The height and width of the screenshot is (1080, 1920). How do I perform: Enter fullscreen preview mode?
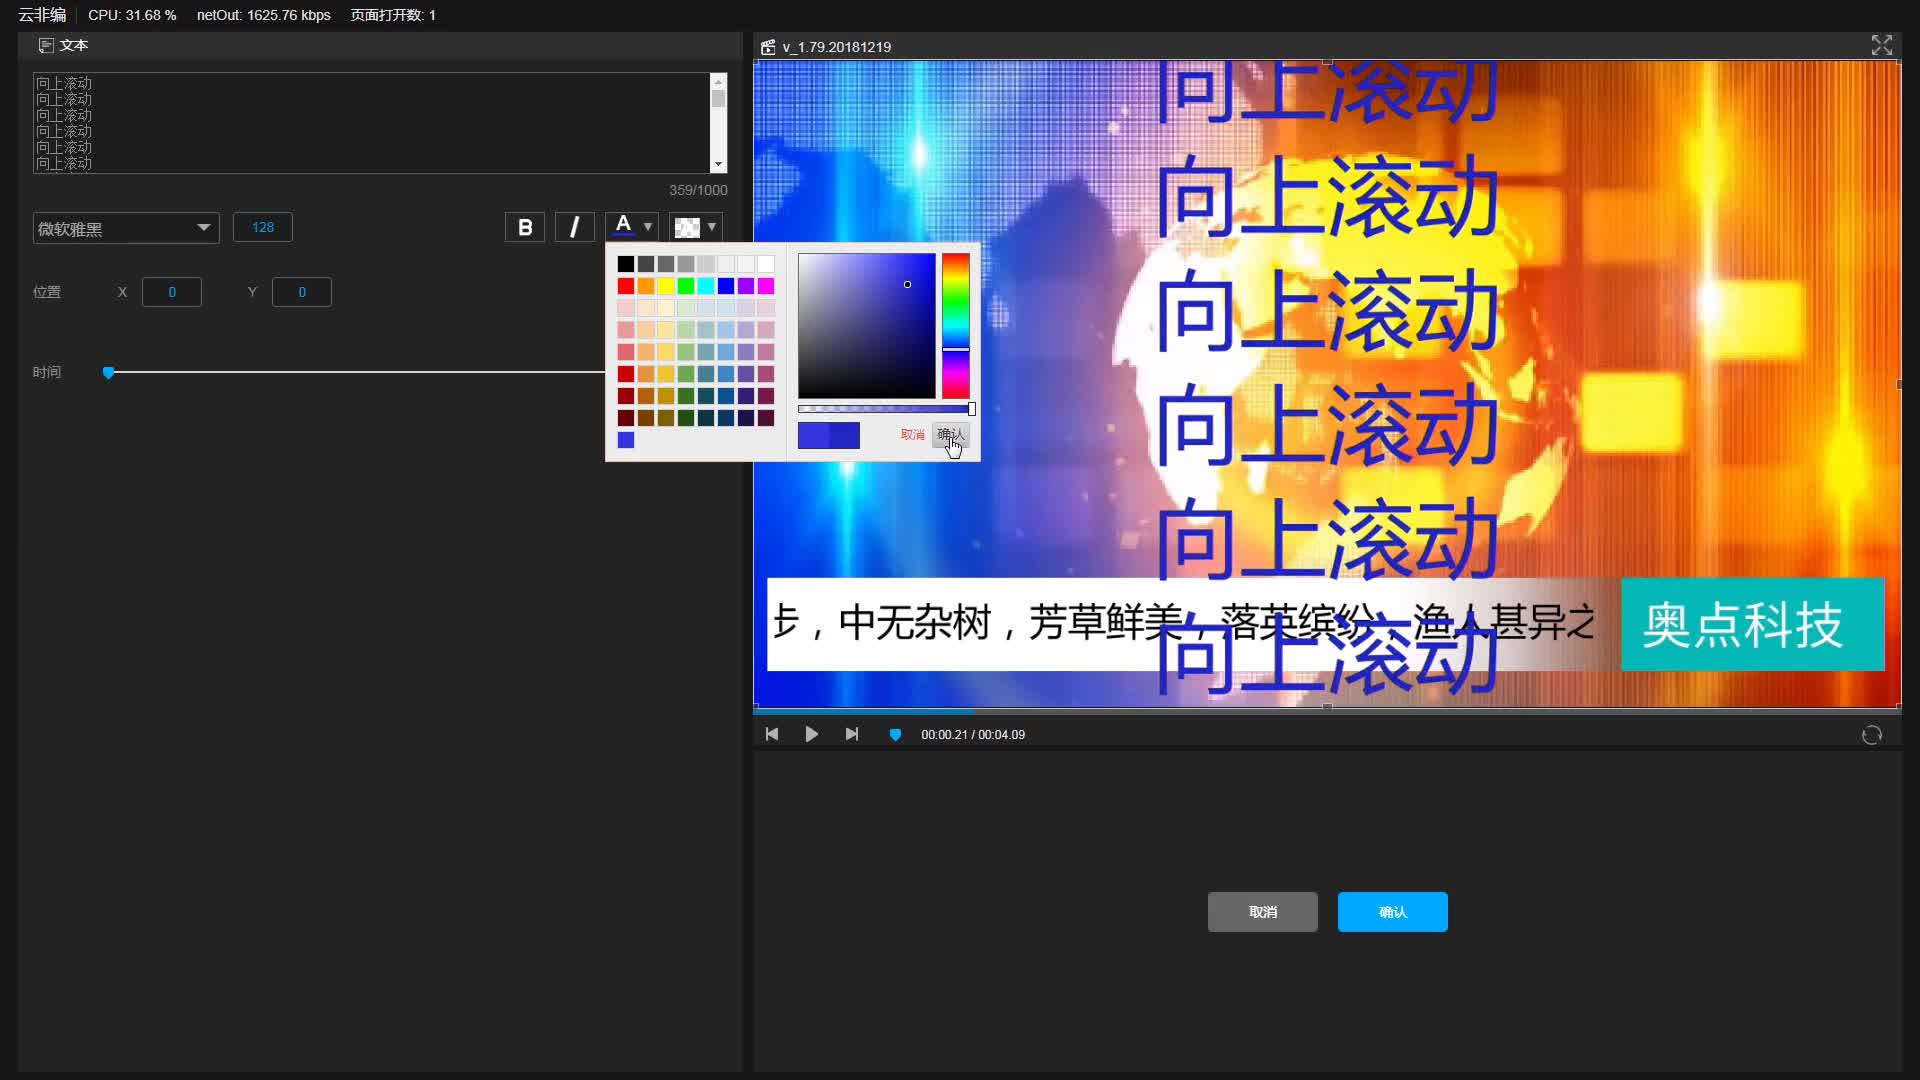(1882, 45)
